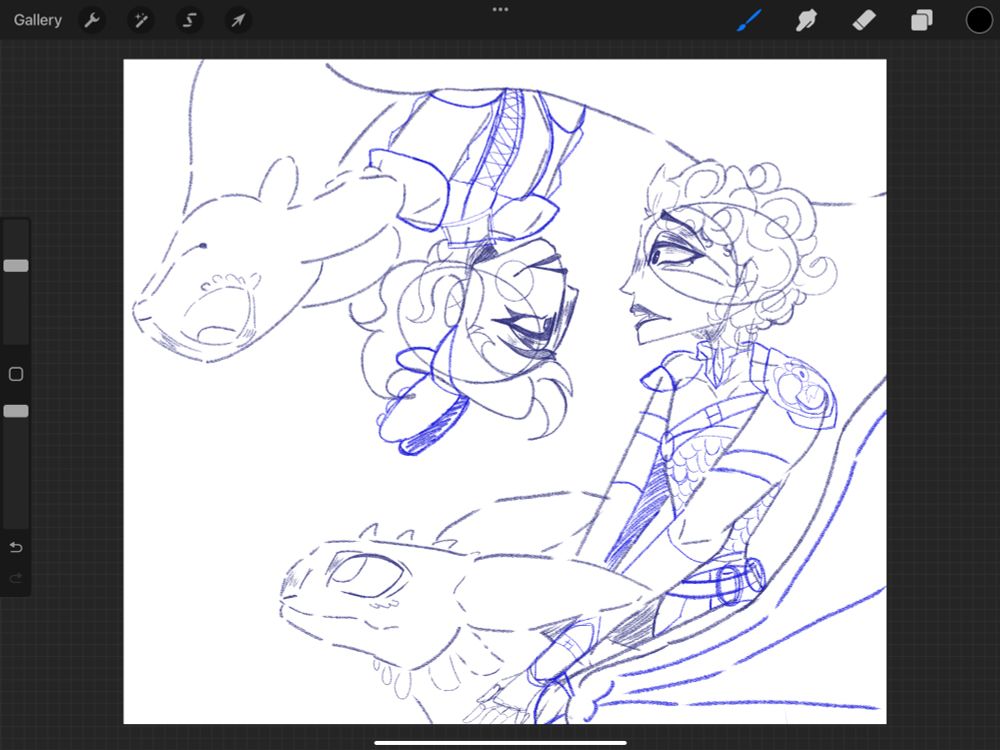
Task: Return to the Gallery
Action: coord(38,20)
